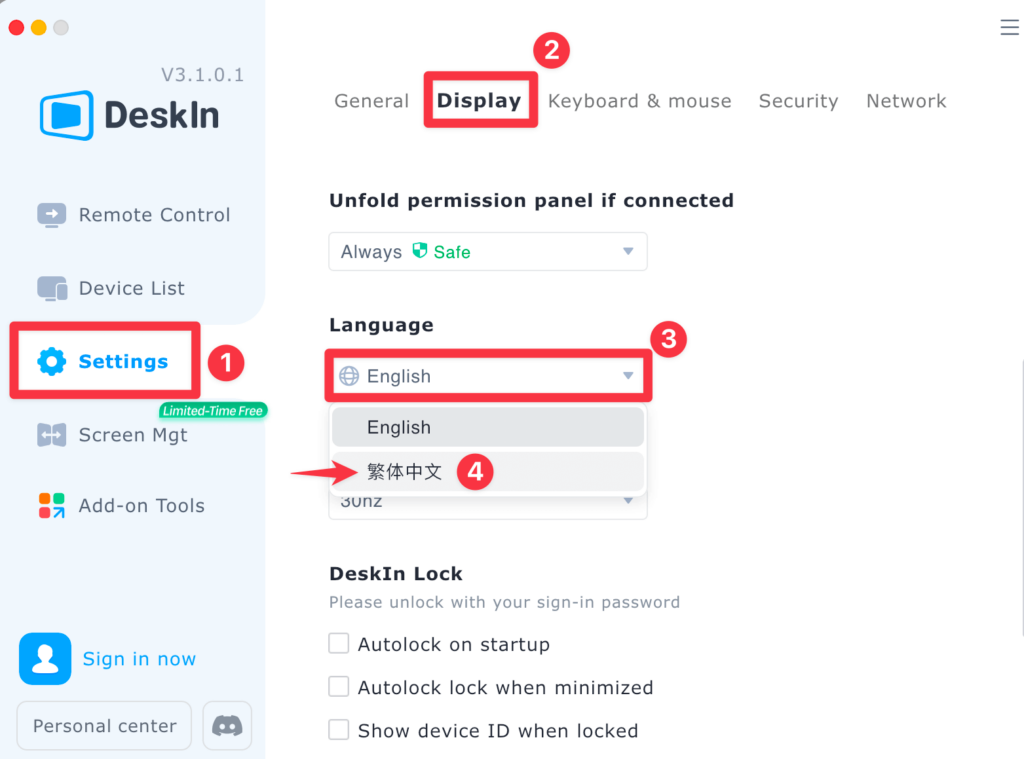Open the hamburger menu at top right
This screenshot has width=1024, height=759.
point(1008,27)
